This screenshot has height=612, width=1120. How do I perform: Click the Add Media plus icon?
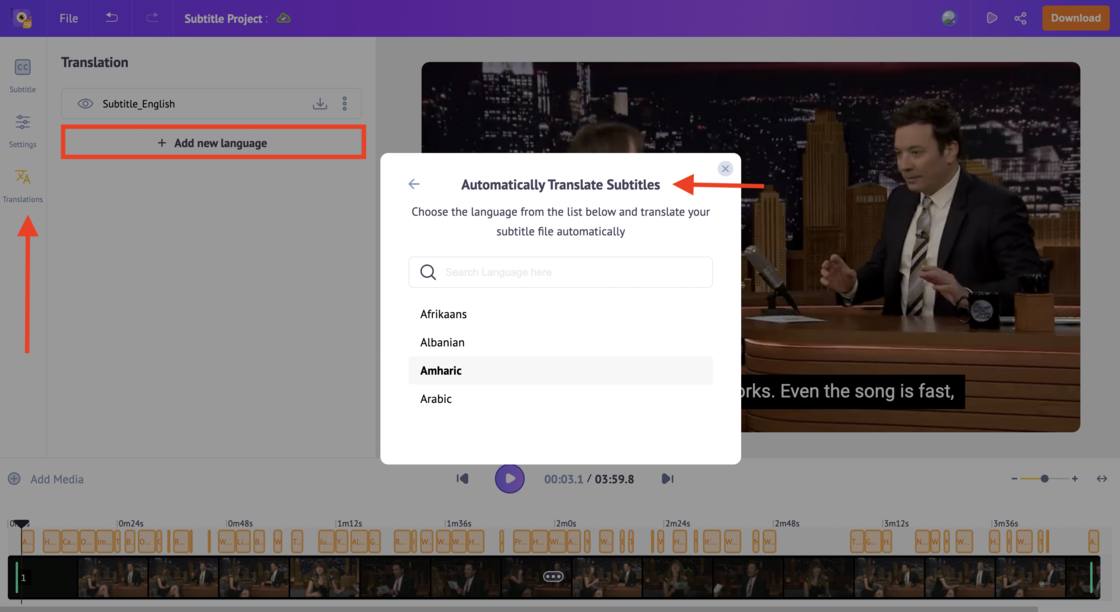pyautogui.click(x=14, y=479)
